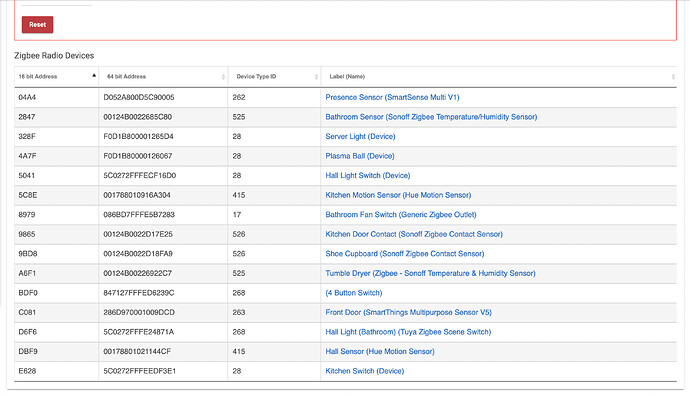Select 16 bit address 04A4
The image size is (690, 396).
pos(27,97)
